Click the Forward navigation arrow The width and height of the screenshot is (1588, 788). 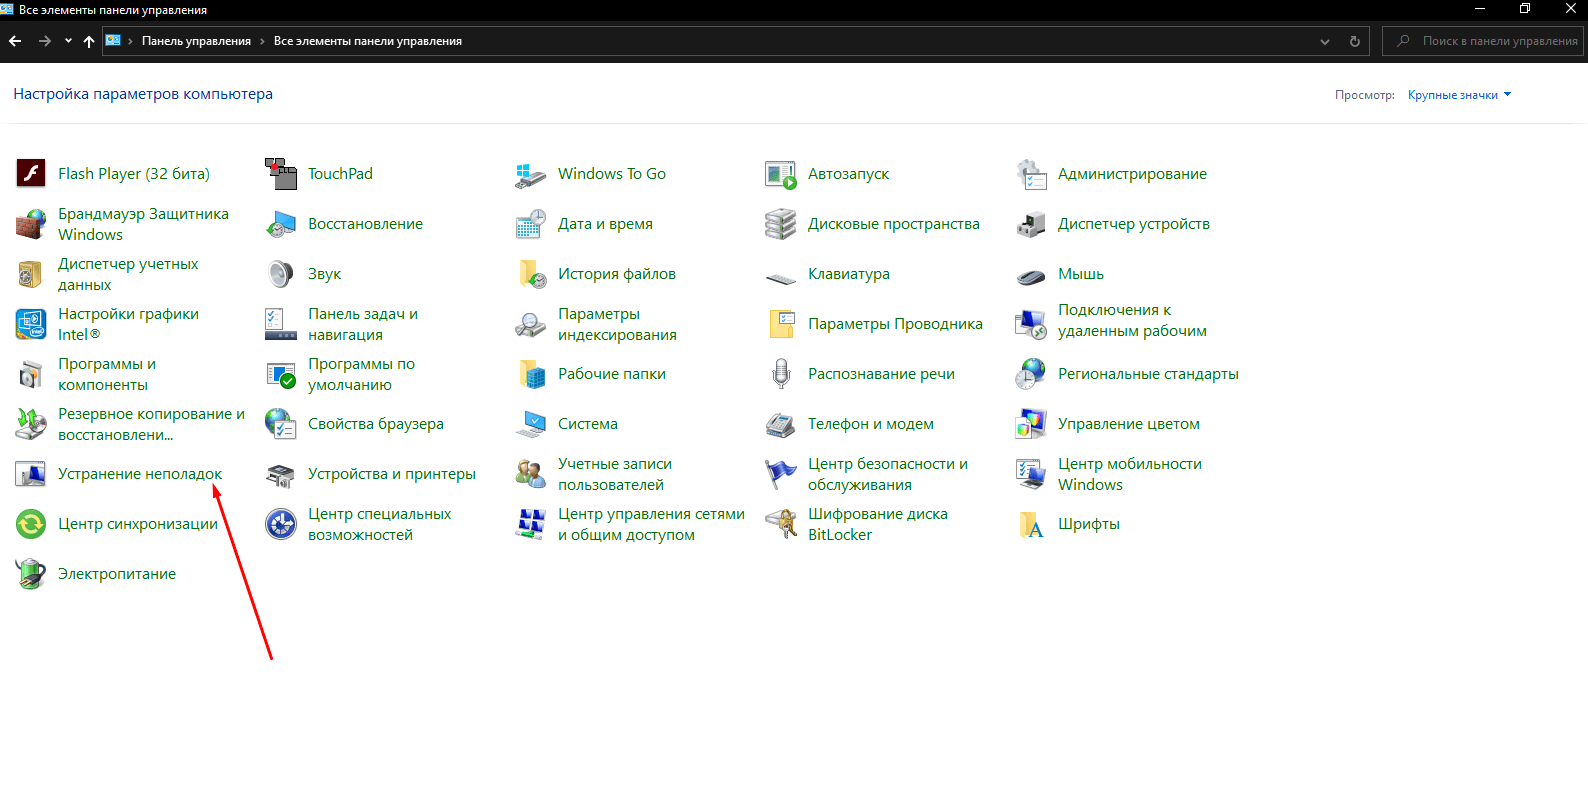click(x=44, y=41)
